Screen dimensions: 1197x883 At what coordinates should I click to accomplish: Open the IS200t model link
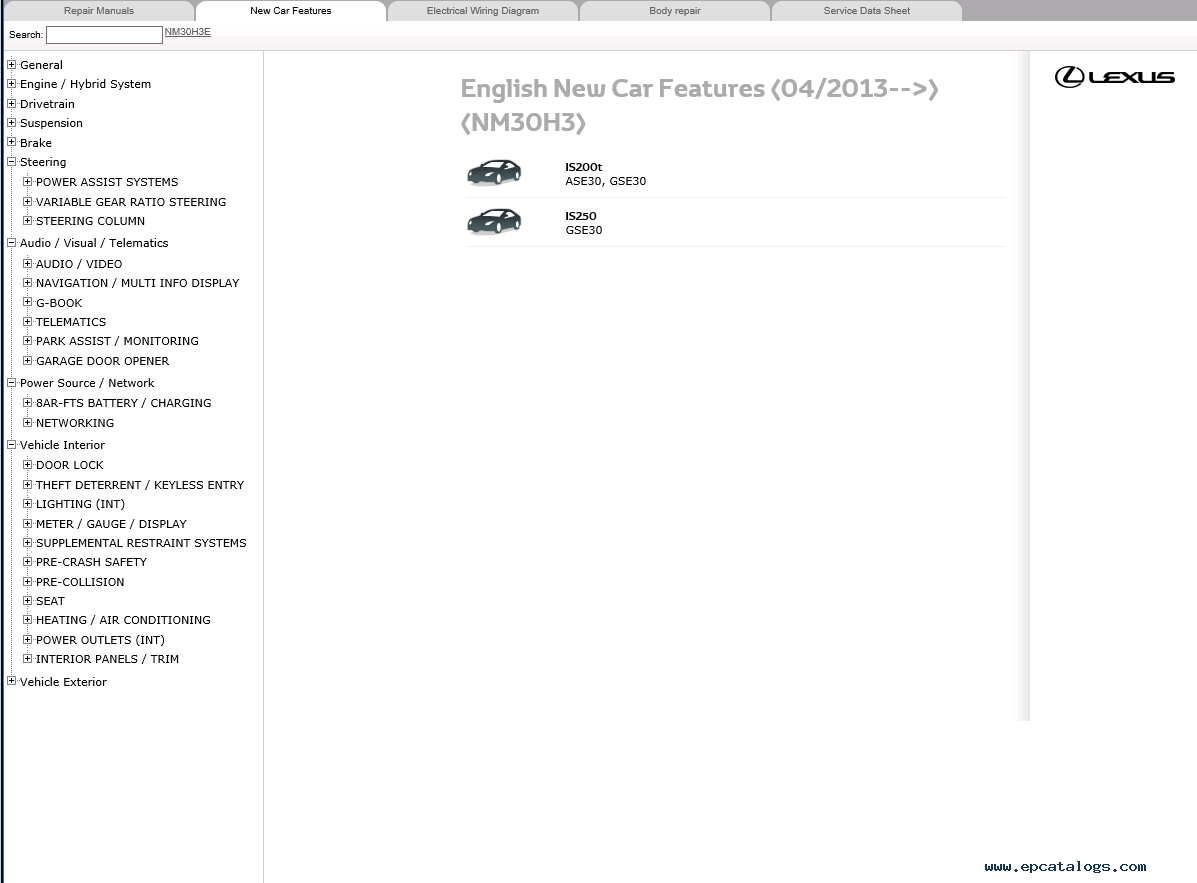coord(583,167)
